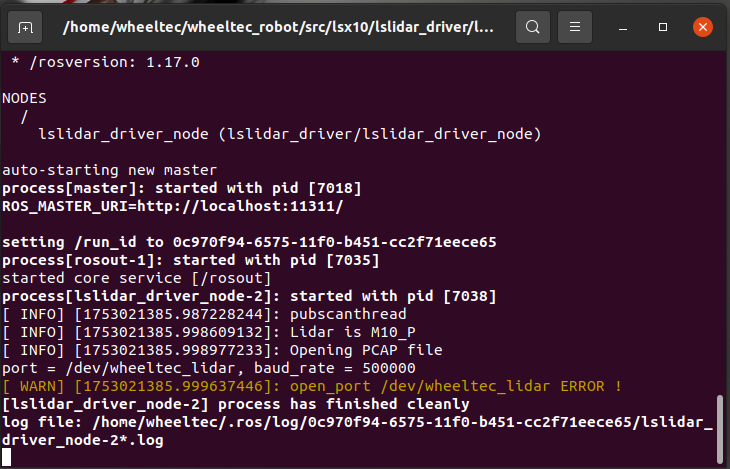
Task: Click the 'NODES' heading text
Action: click(24, 98)
